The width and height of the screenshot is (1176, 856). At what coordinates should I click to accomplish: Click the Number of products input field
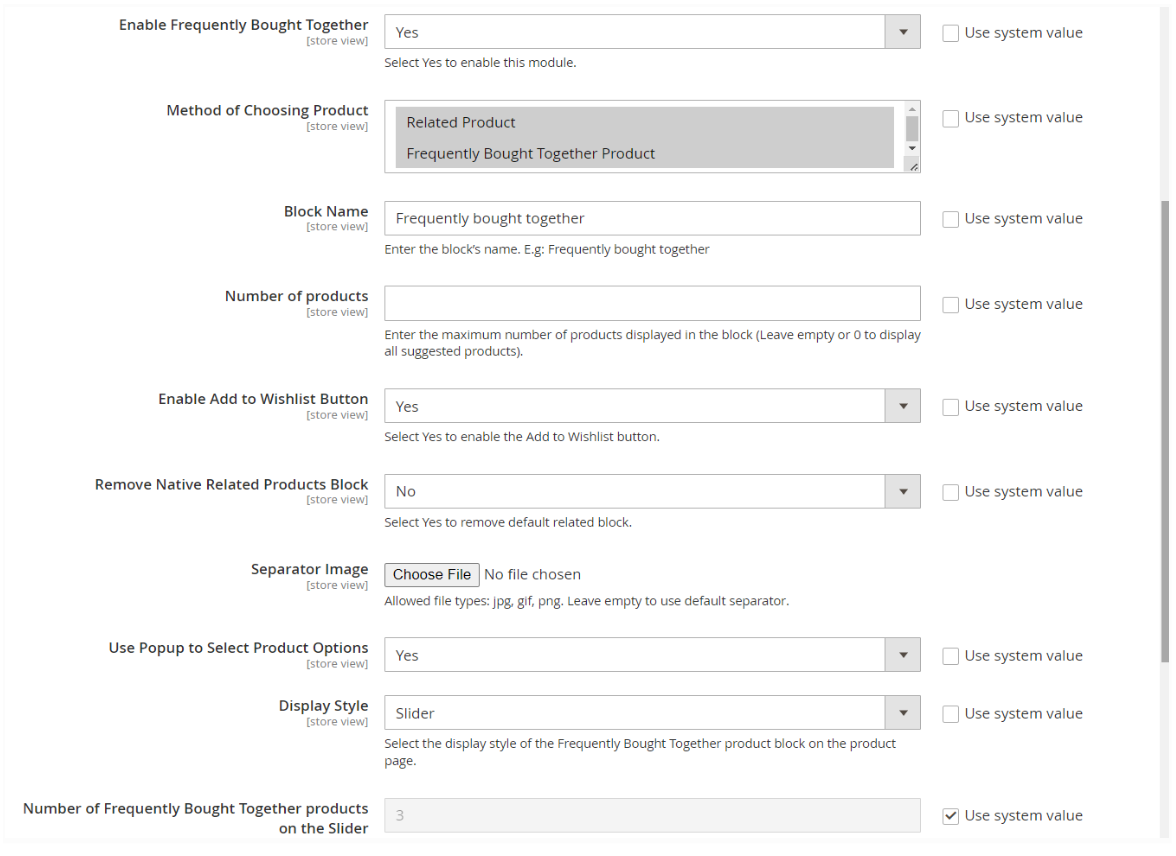651,304
